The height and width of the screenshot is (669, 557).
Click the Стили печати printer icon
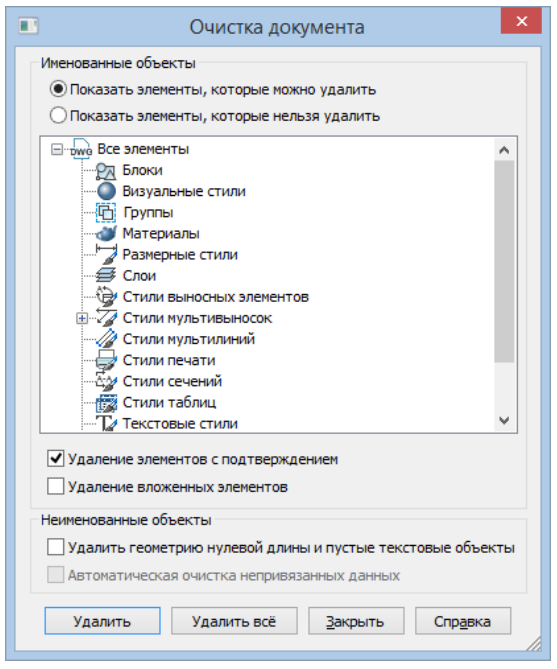pyautogui.click(x=106, y=360)
